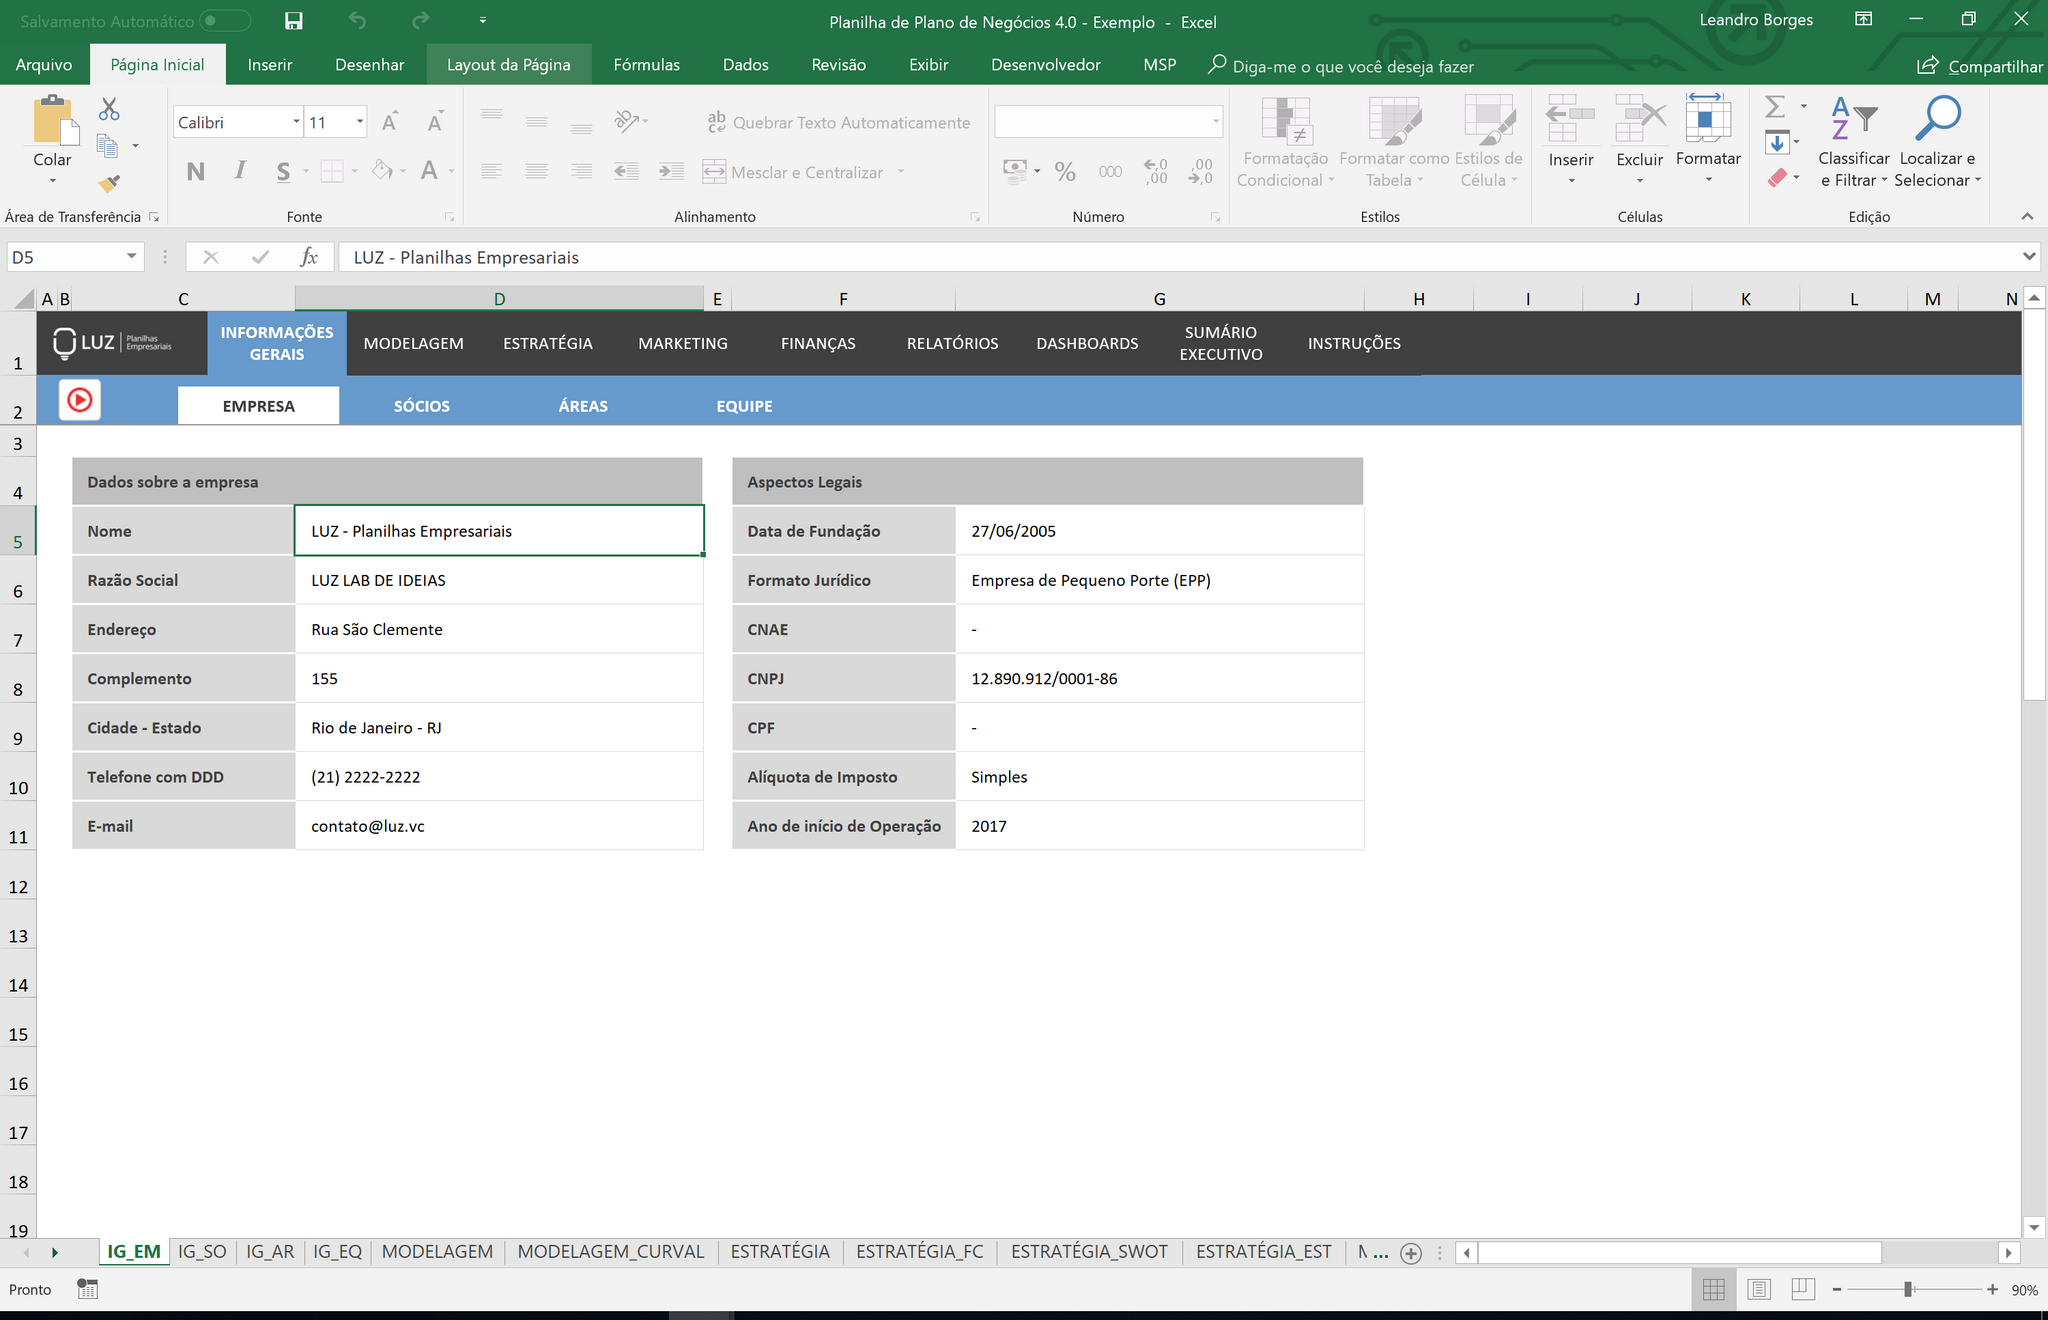Click the add new sheet plus icon
The height and width of the screenshot is (1320, 2048).
pos(1411,1253)
